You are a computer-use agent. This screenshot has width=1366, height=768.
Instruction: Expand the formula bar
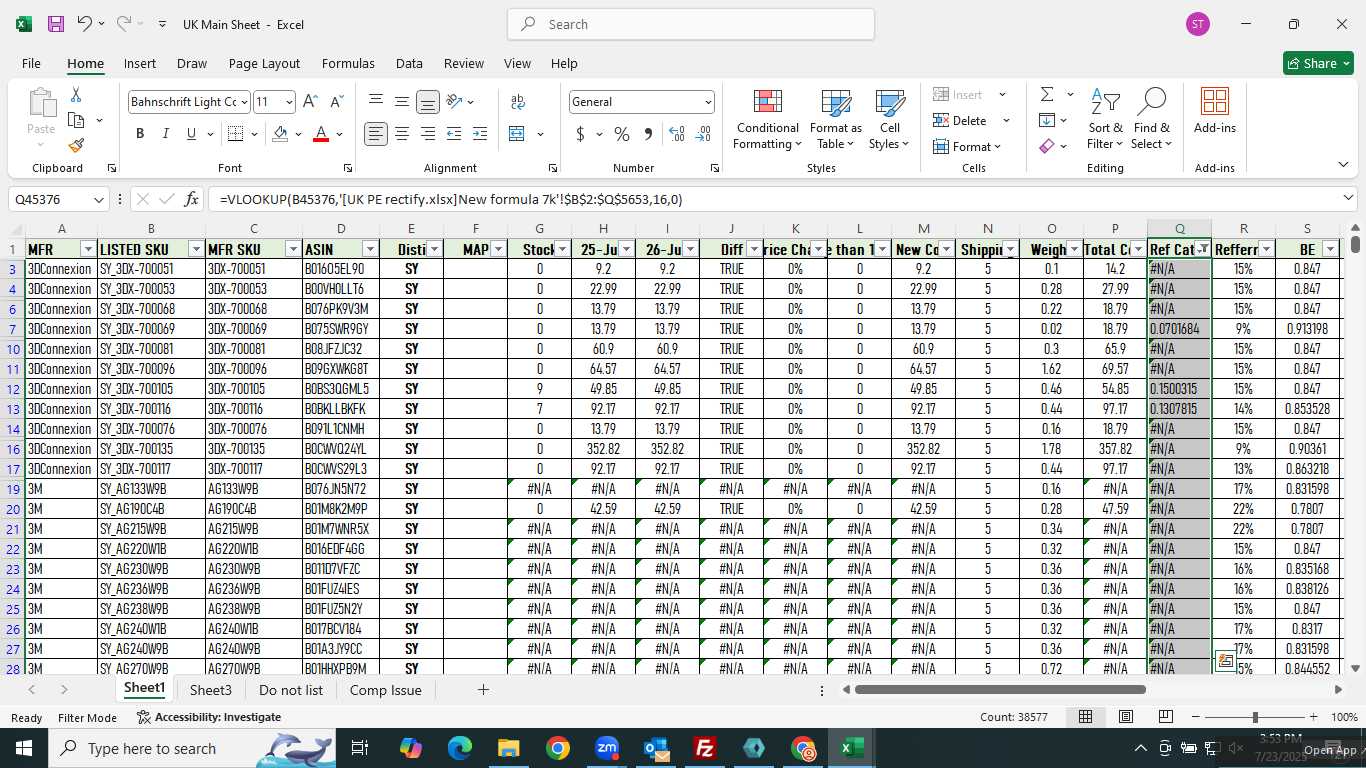coord(1348,198)
